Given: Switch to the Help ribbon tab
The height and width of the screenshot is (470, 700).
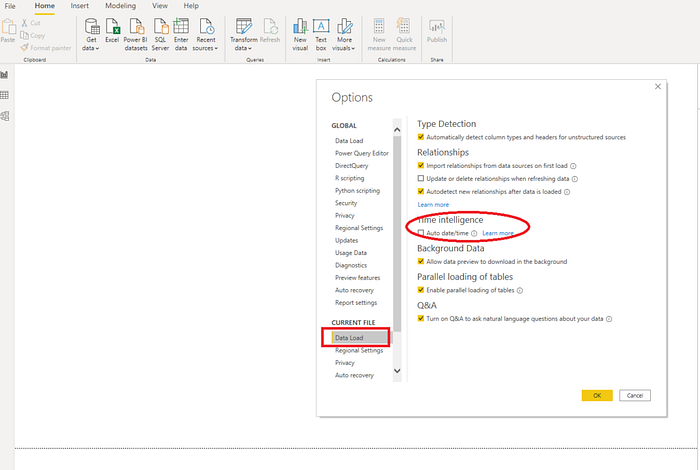Looking at the screenshot, I should [191, 6].
